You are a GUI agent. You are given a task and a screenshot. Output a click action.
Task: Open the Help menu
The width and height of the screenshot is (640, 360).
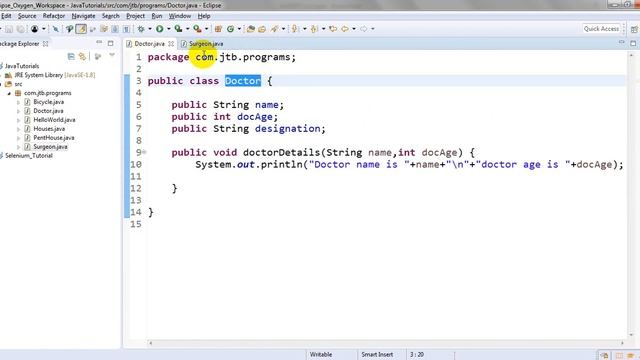pyautogui.click(x=204, y=16)
